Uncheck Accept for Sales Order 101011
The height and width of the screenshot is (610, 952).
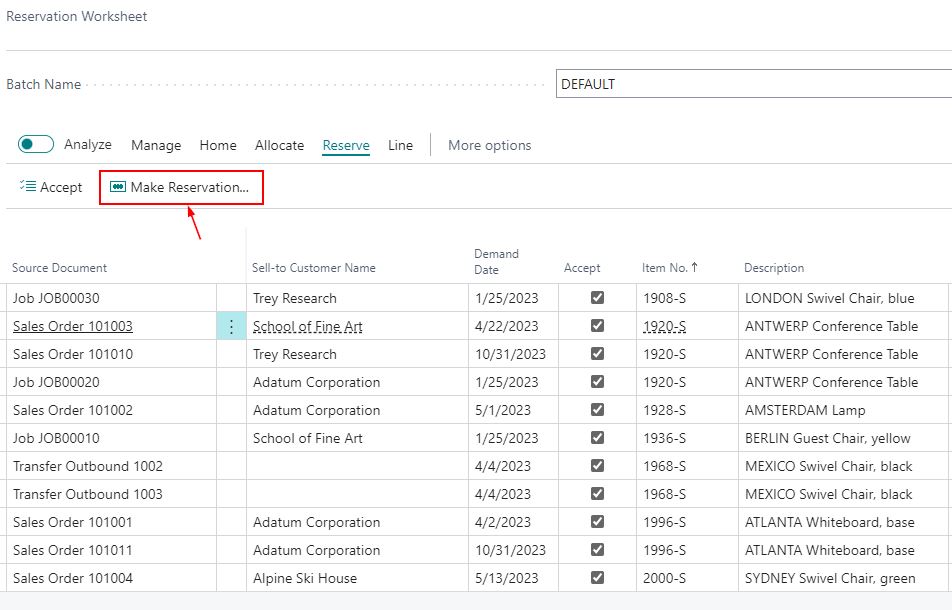[x=597, y=549]
